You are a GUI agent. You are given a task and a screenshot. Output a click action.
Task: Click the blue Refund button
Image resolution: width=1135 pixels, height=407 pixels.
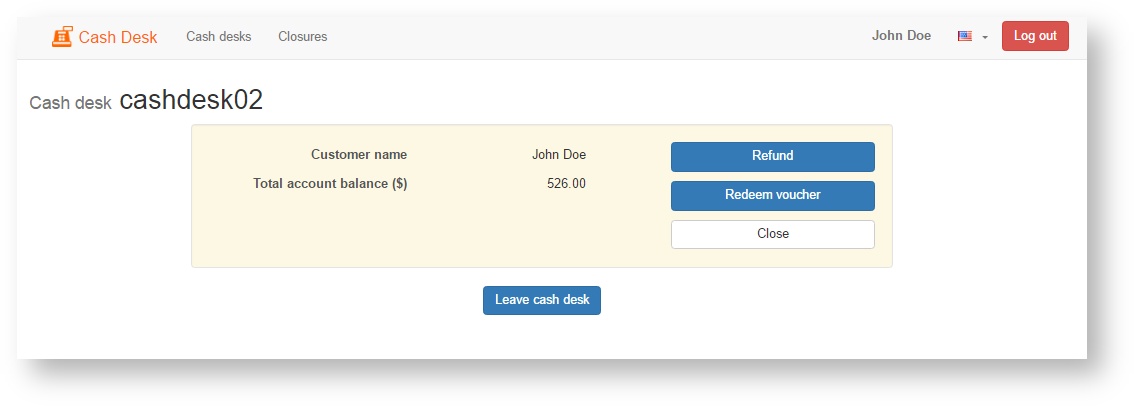coord(772,156)
